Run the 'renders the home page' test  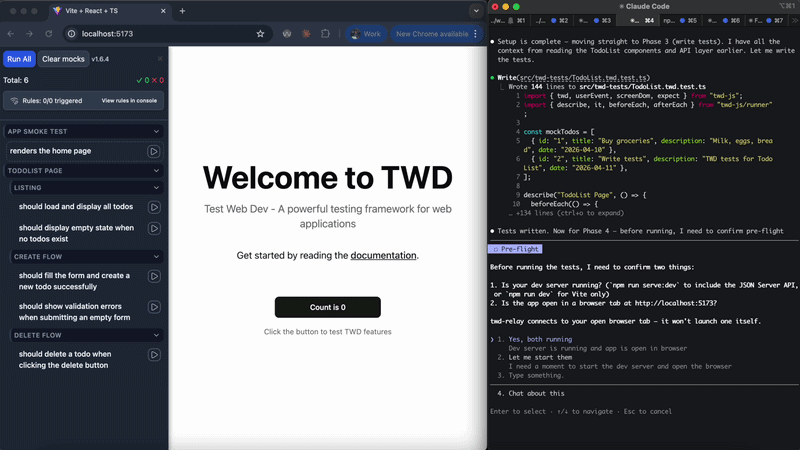pos(154,152)
